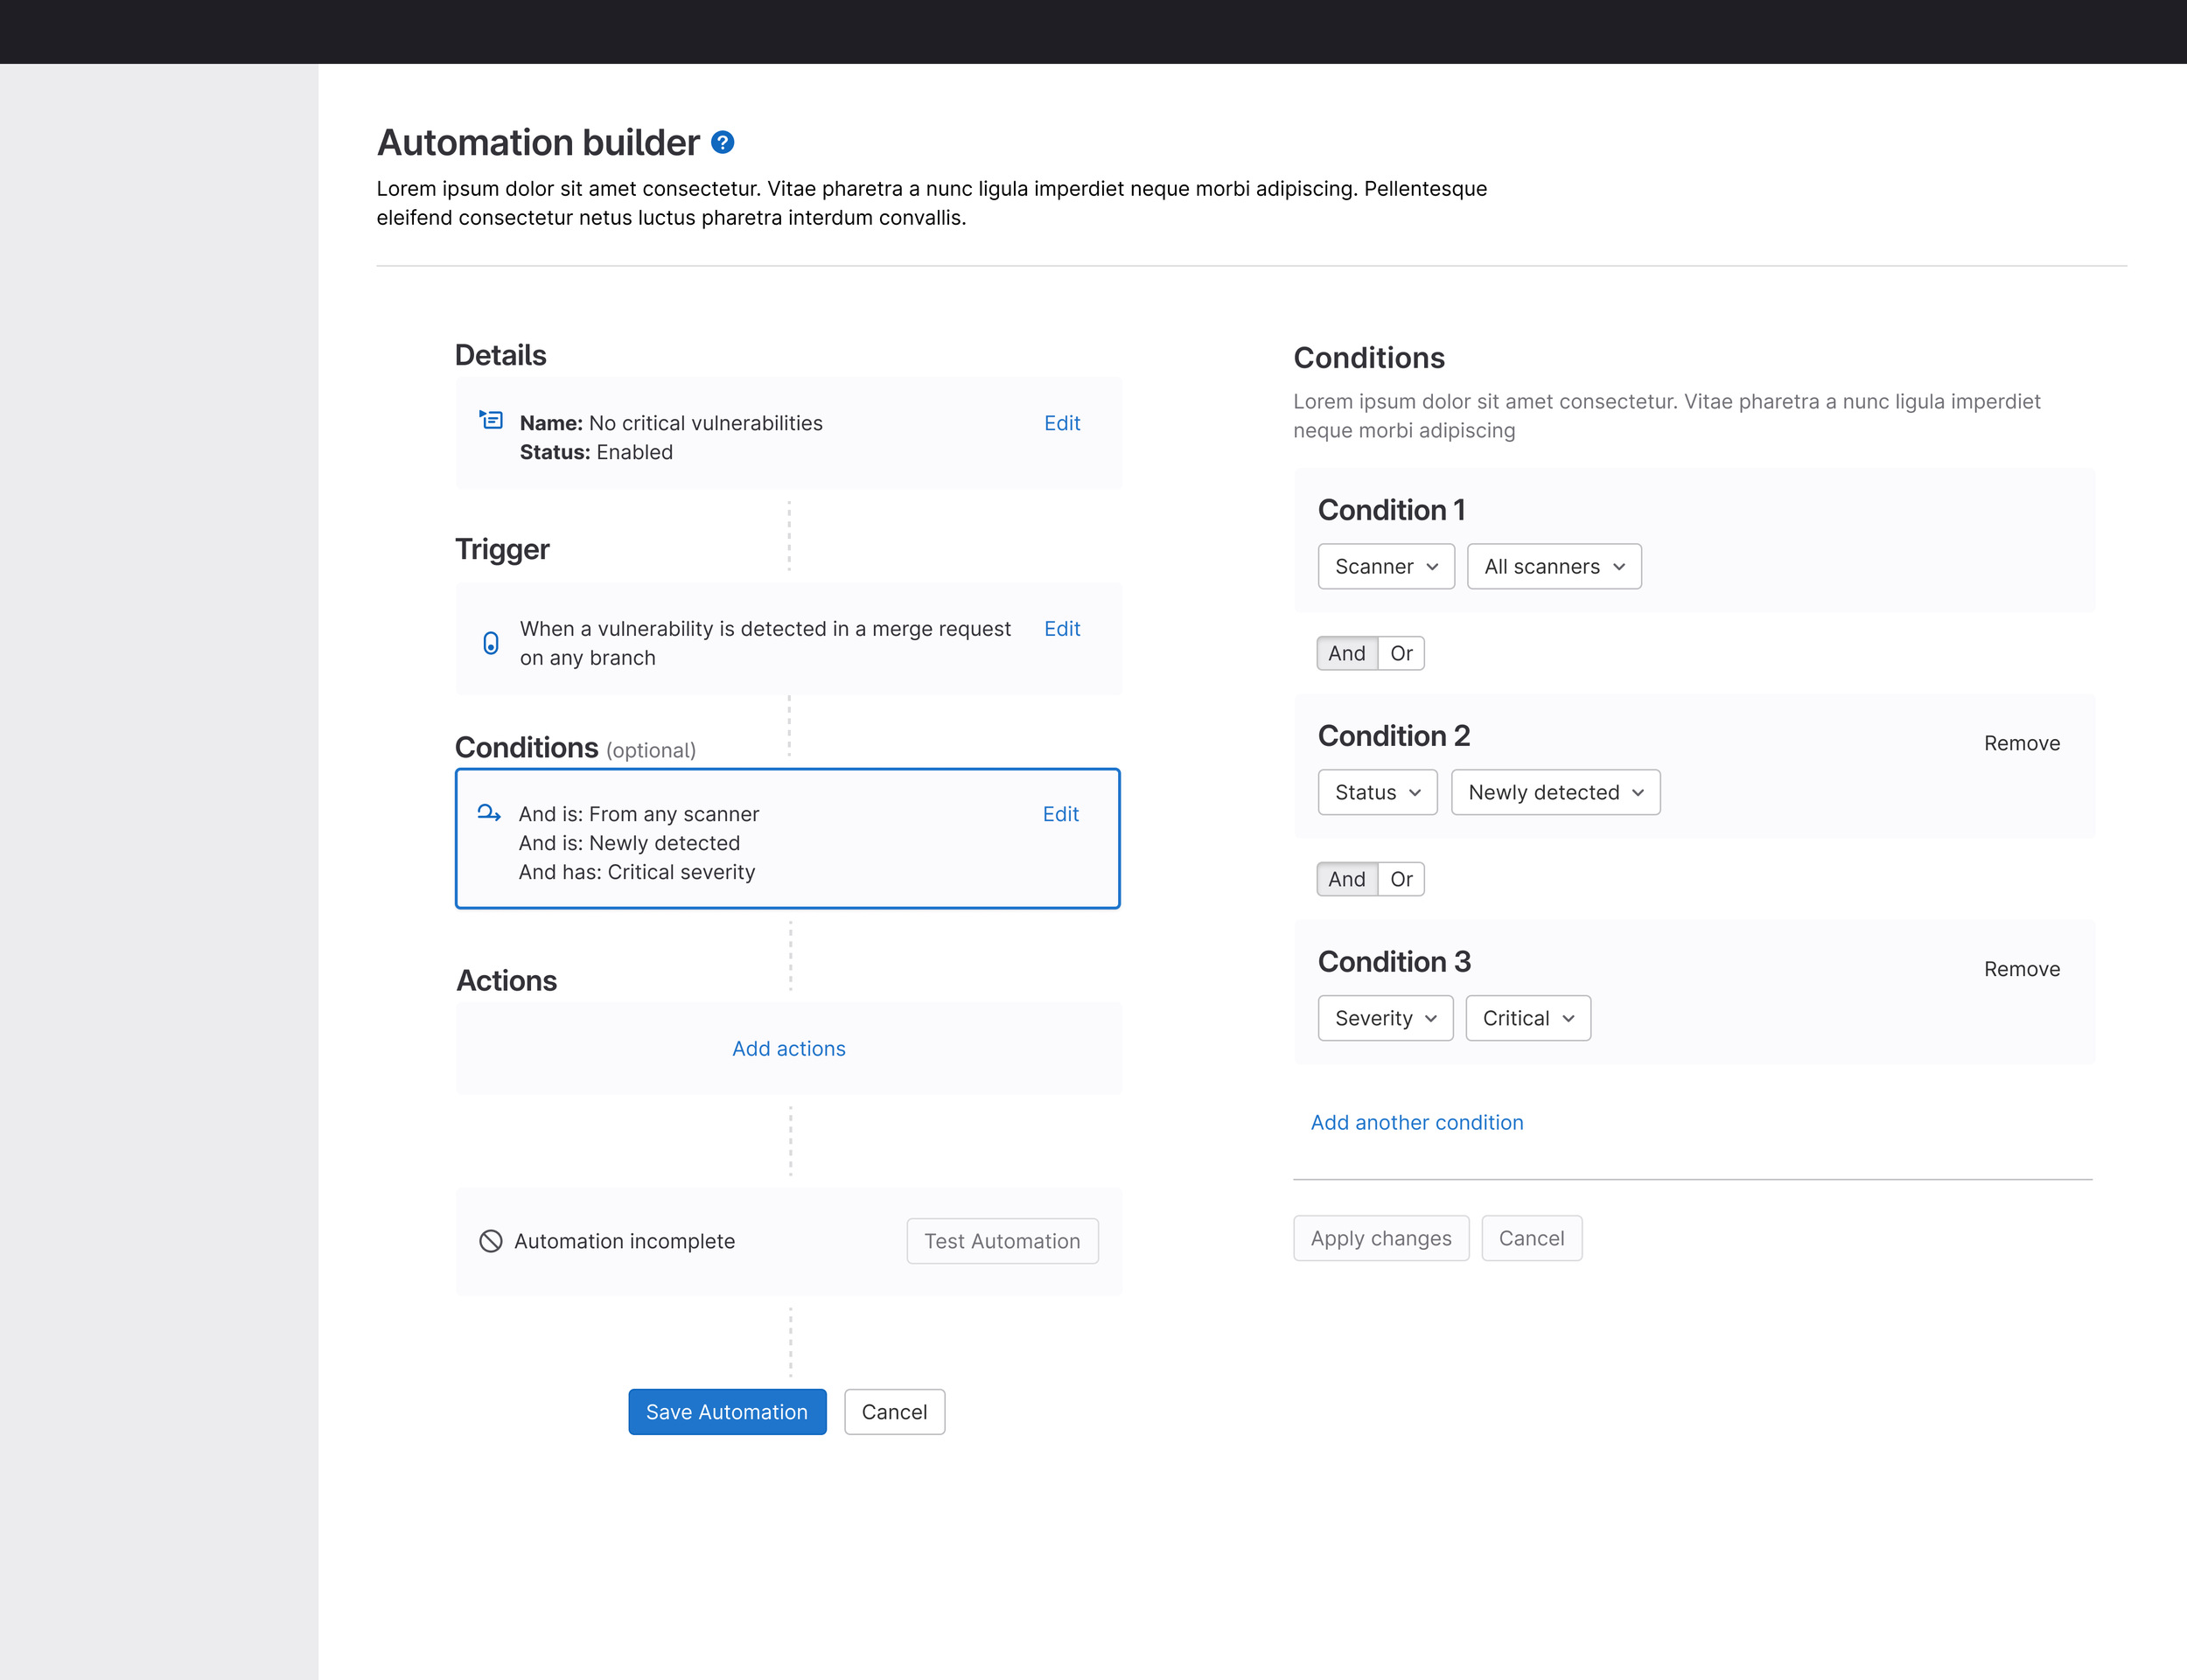Remove Condition 3

click(2021, 969)
